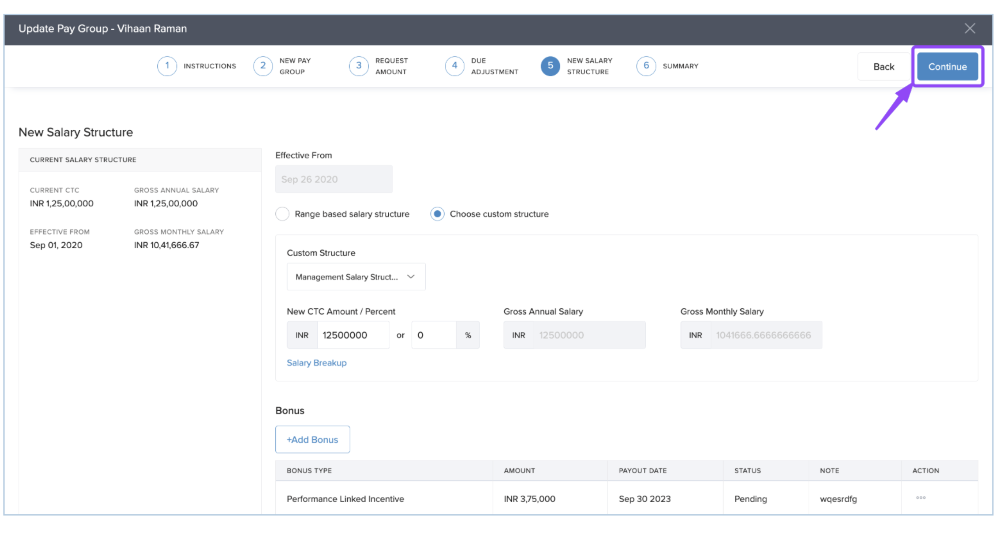Click the +Add Bonus button
The width and height of the screenshot is (1005, 543).
(x=312, y=440)
